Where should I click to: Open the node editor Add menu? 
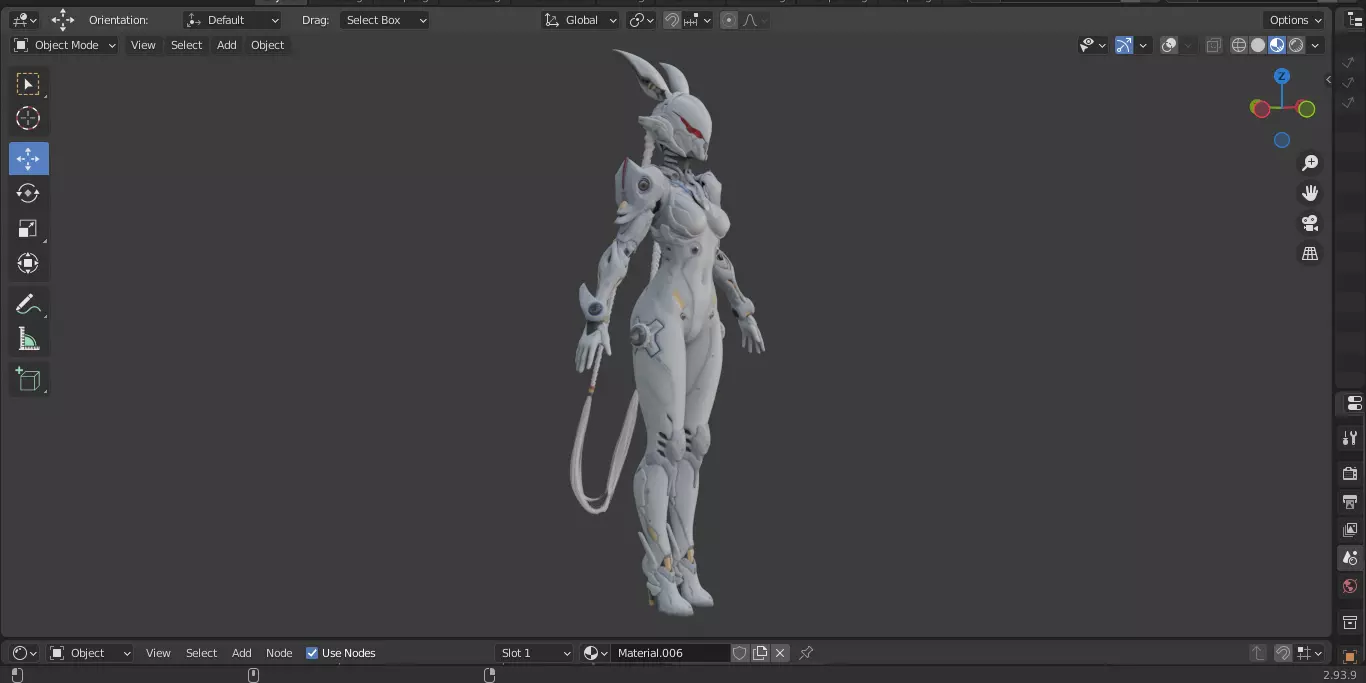tap(242, 653)
